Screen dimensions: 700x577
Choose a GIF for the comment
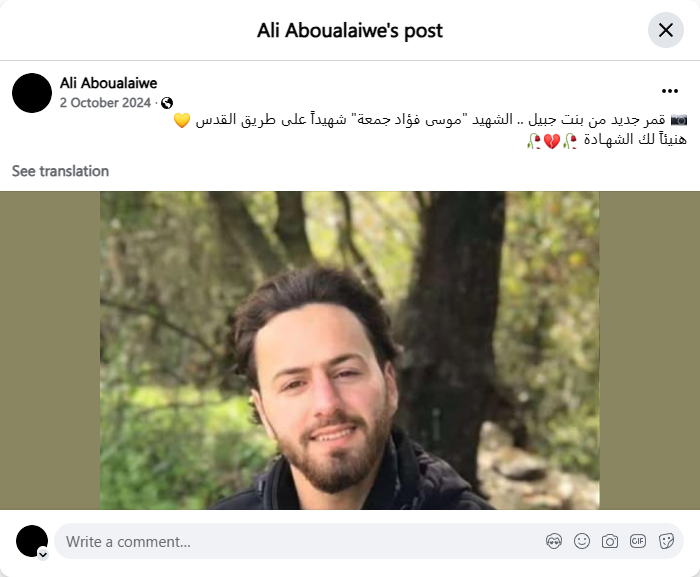638,541
